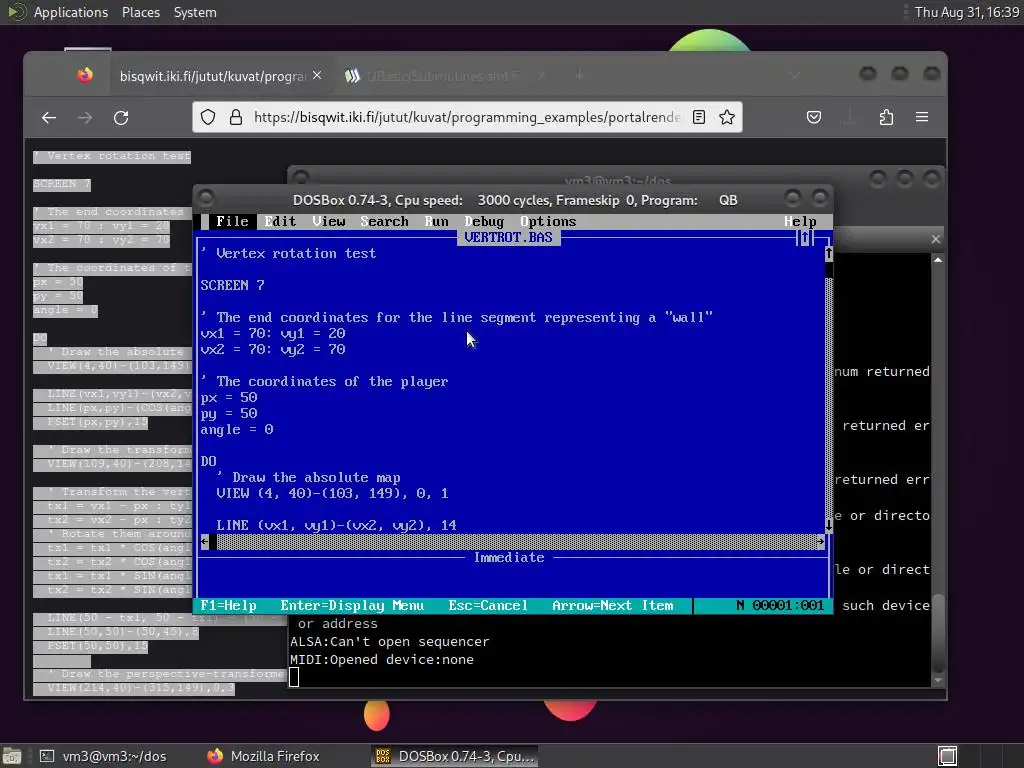Switch to DOSBox 0.74-3 taskbar button
The height and width of the screenshot is (768, 1024).
pos(455,756)
